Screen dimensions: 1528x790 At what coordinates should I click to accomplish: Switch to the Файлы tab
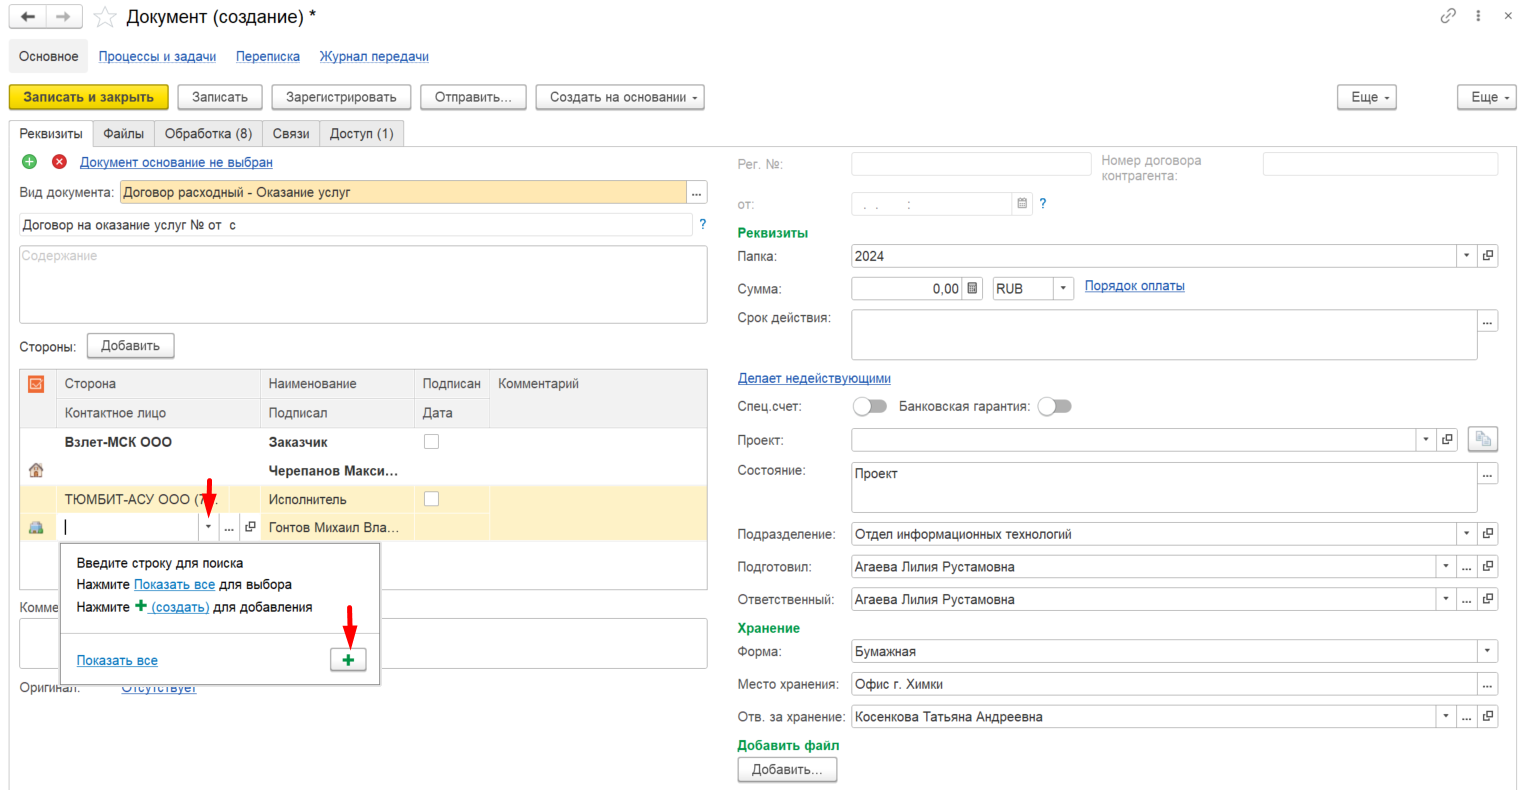124,134
